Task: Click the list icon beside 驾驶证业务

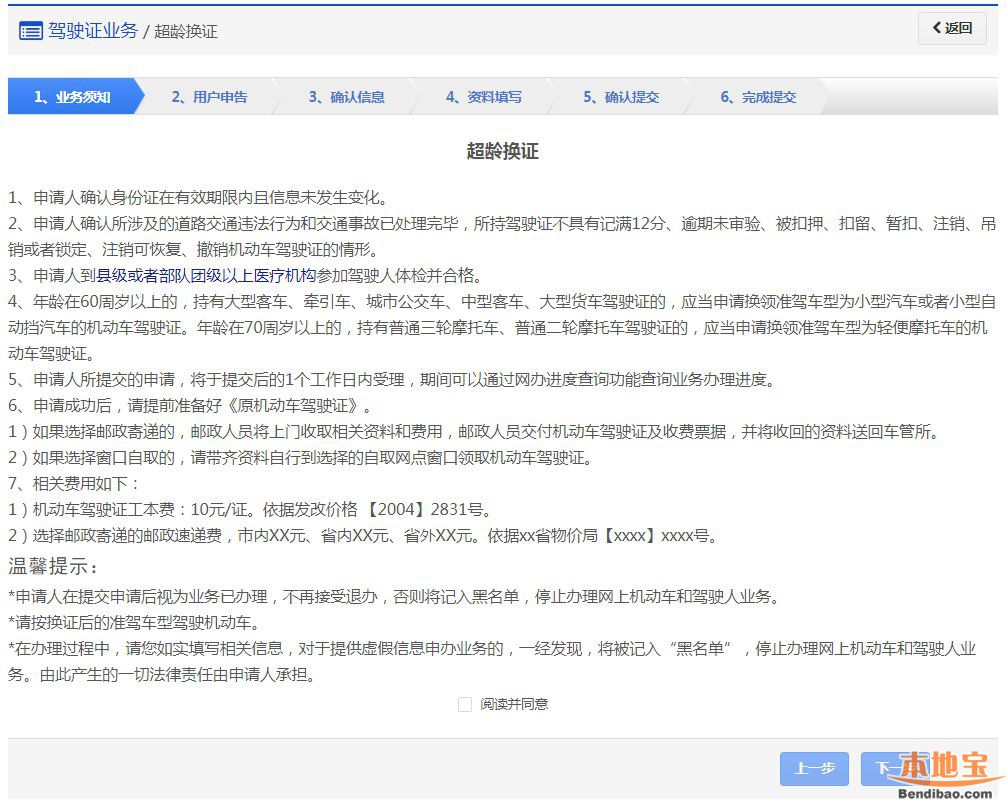Action: [30, 31]
